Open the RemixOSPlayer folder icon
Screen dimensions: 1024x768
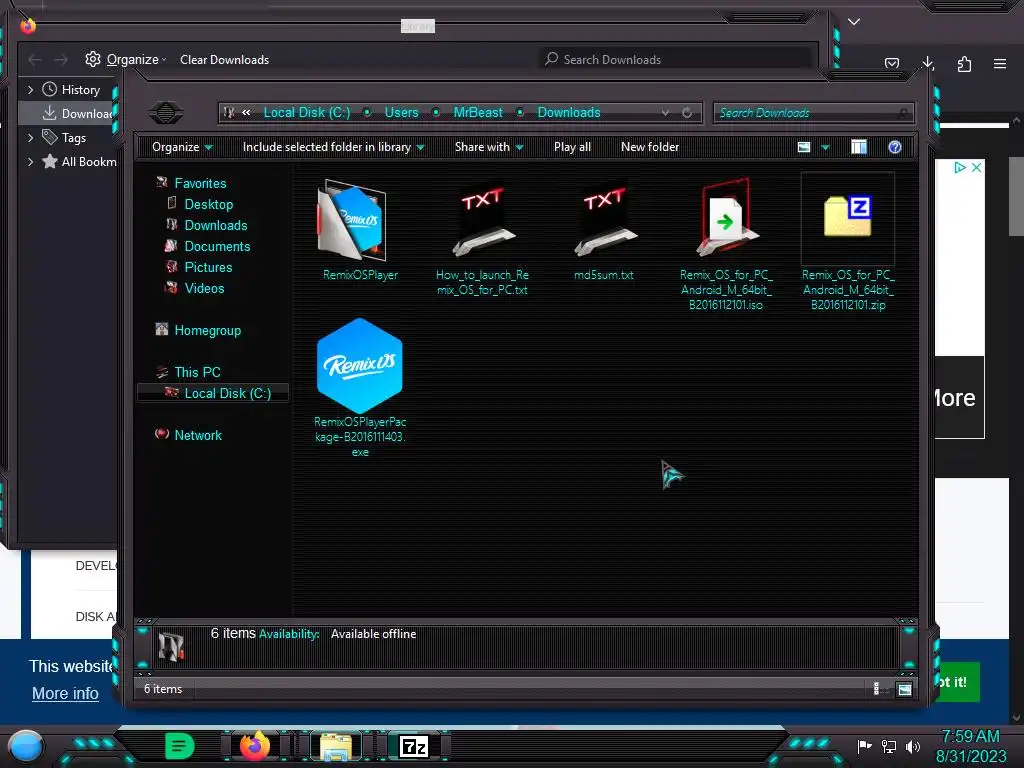coord(351,222)
